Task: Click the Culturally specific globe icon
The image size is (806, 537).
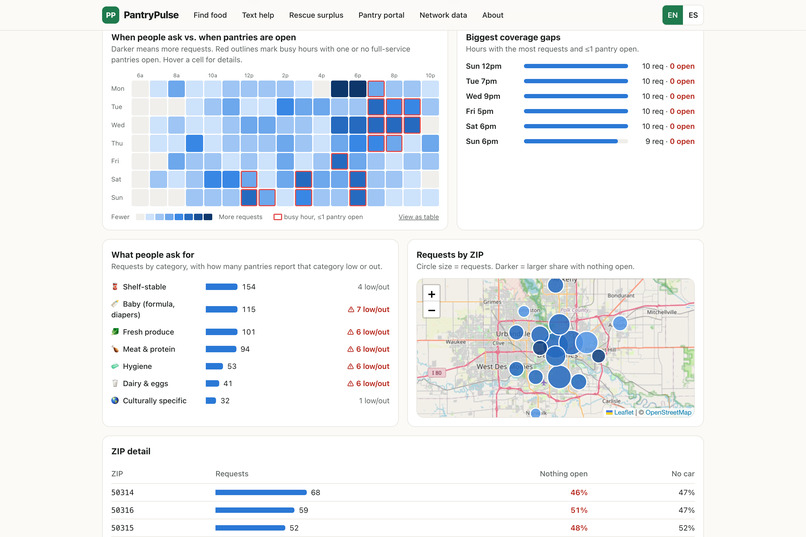Action: pyautogui.click(x=115, y=400)
